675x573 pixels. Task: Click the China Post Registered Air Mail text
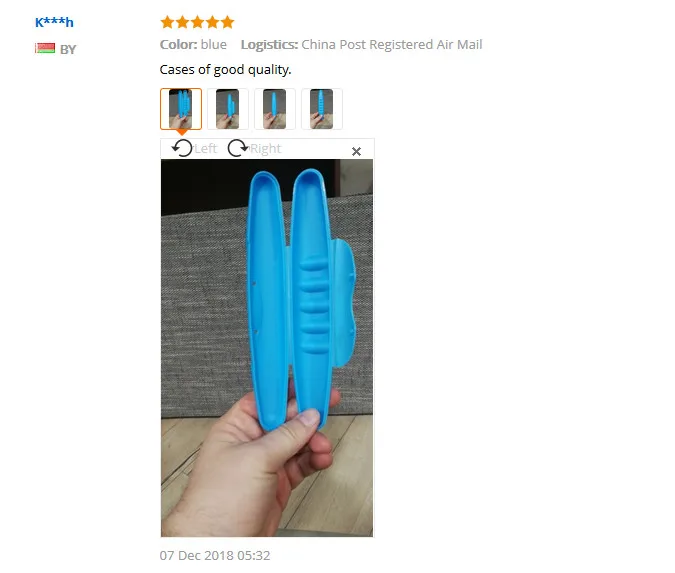[392, 44]
